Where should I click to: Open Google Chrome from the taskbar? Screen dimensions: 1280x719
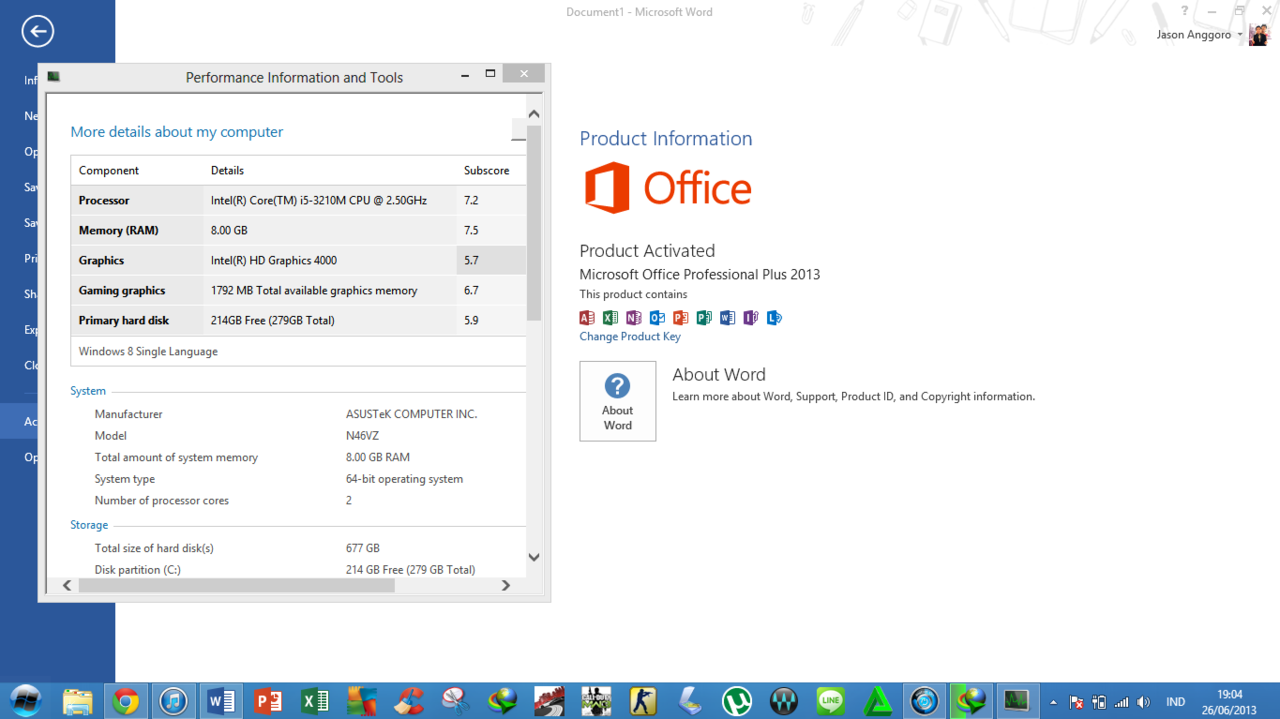126,701
